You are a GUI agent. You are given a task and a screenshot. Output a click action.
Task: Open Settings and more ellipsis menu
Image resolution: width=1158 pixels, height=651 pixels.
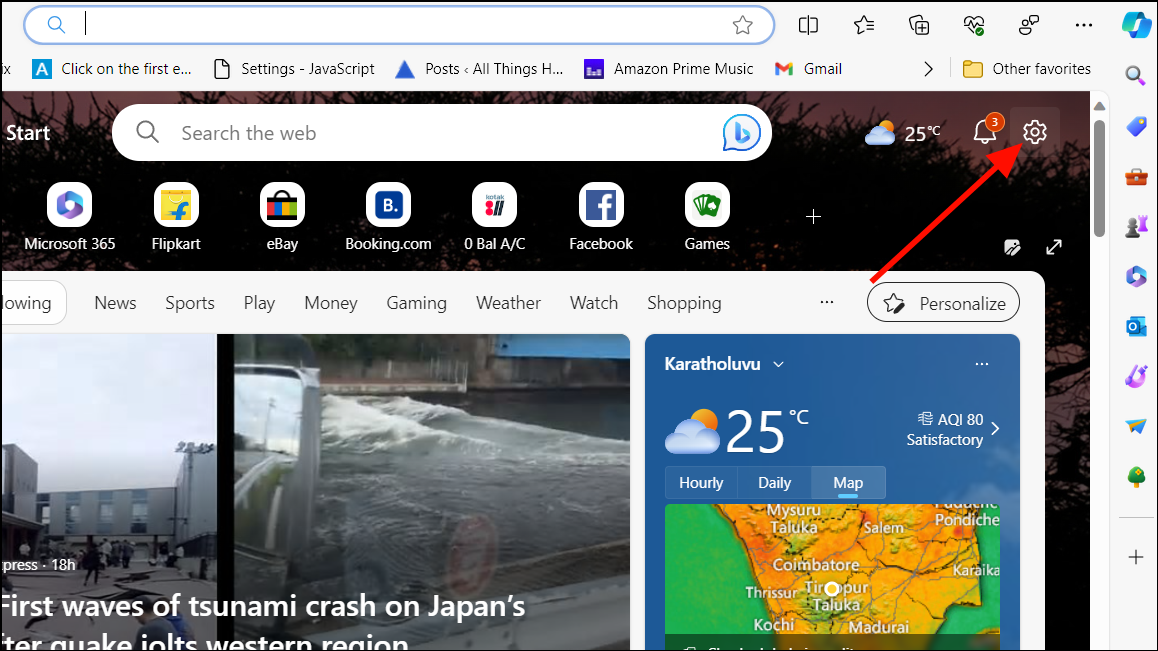click(1083, 25)
